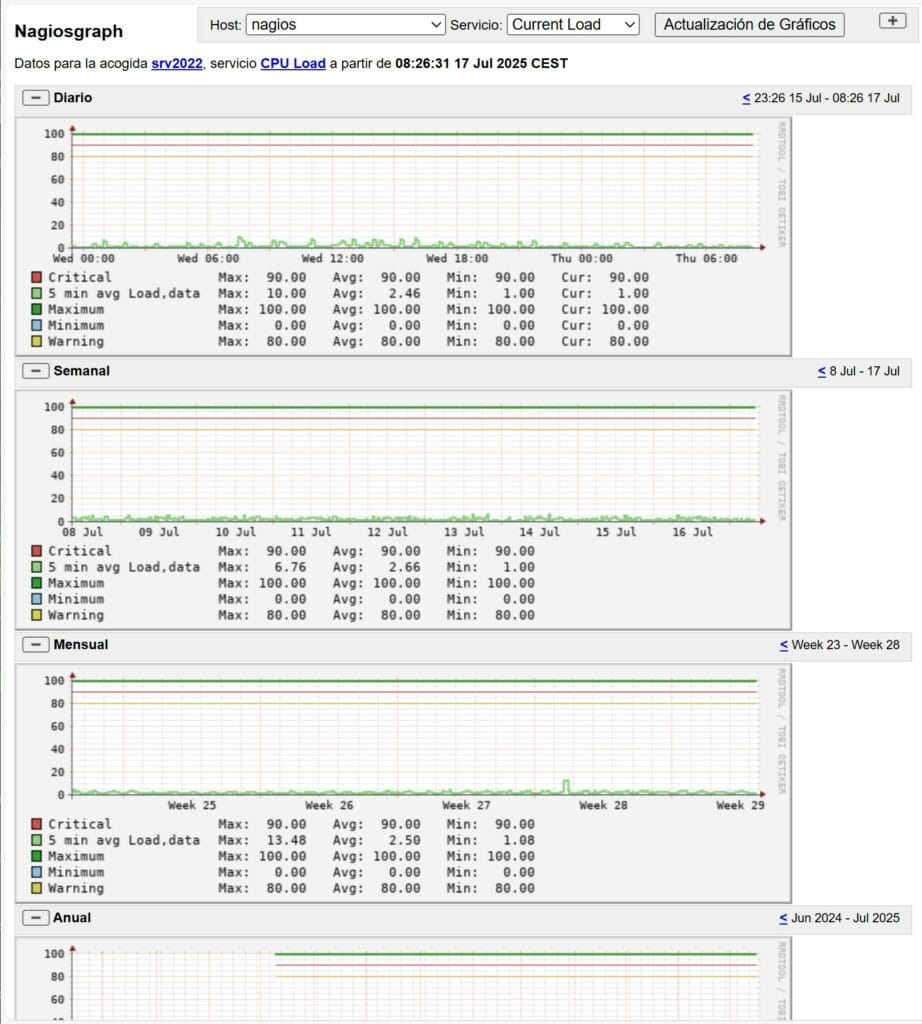Click the Actualización de Gráficos button

click(750, 25)
